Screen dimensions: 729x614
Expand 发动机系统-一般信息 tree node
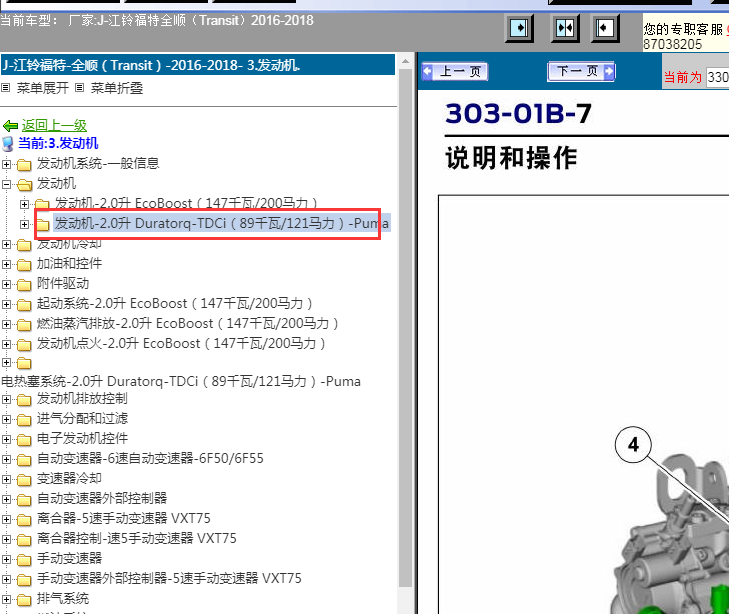7,164
